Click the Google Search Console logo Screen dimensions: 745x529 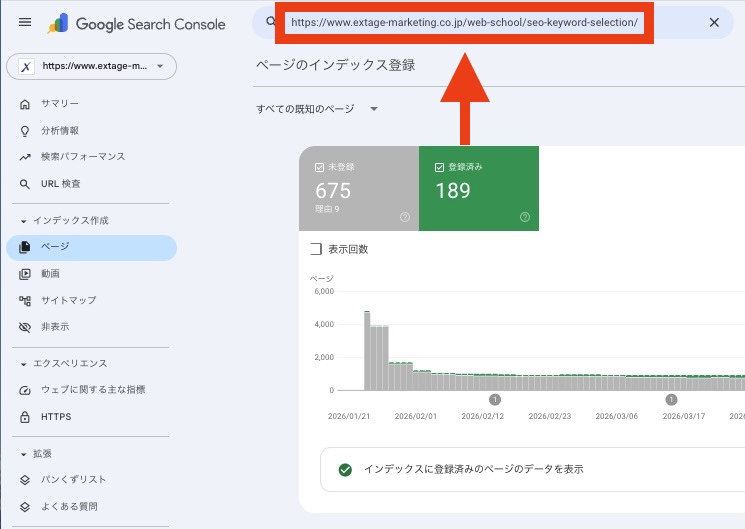136,24
